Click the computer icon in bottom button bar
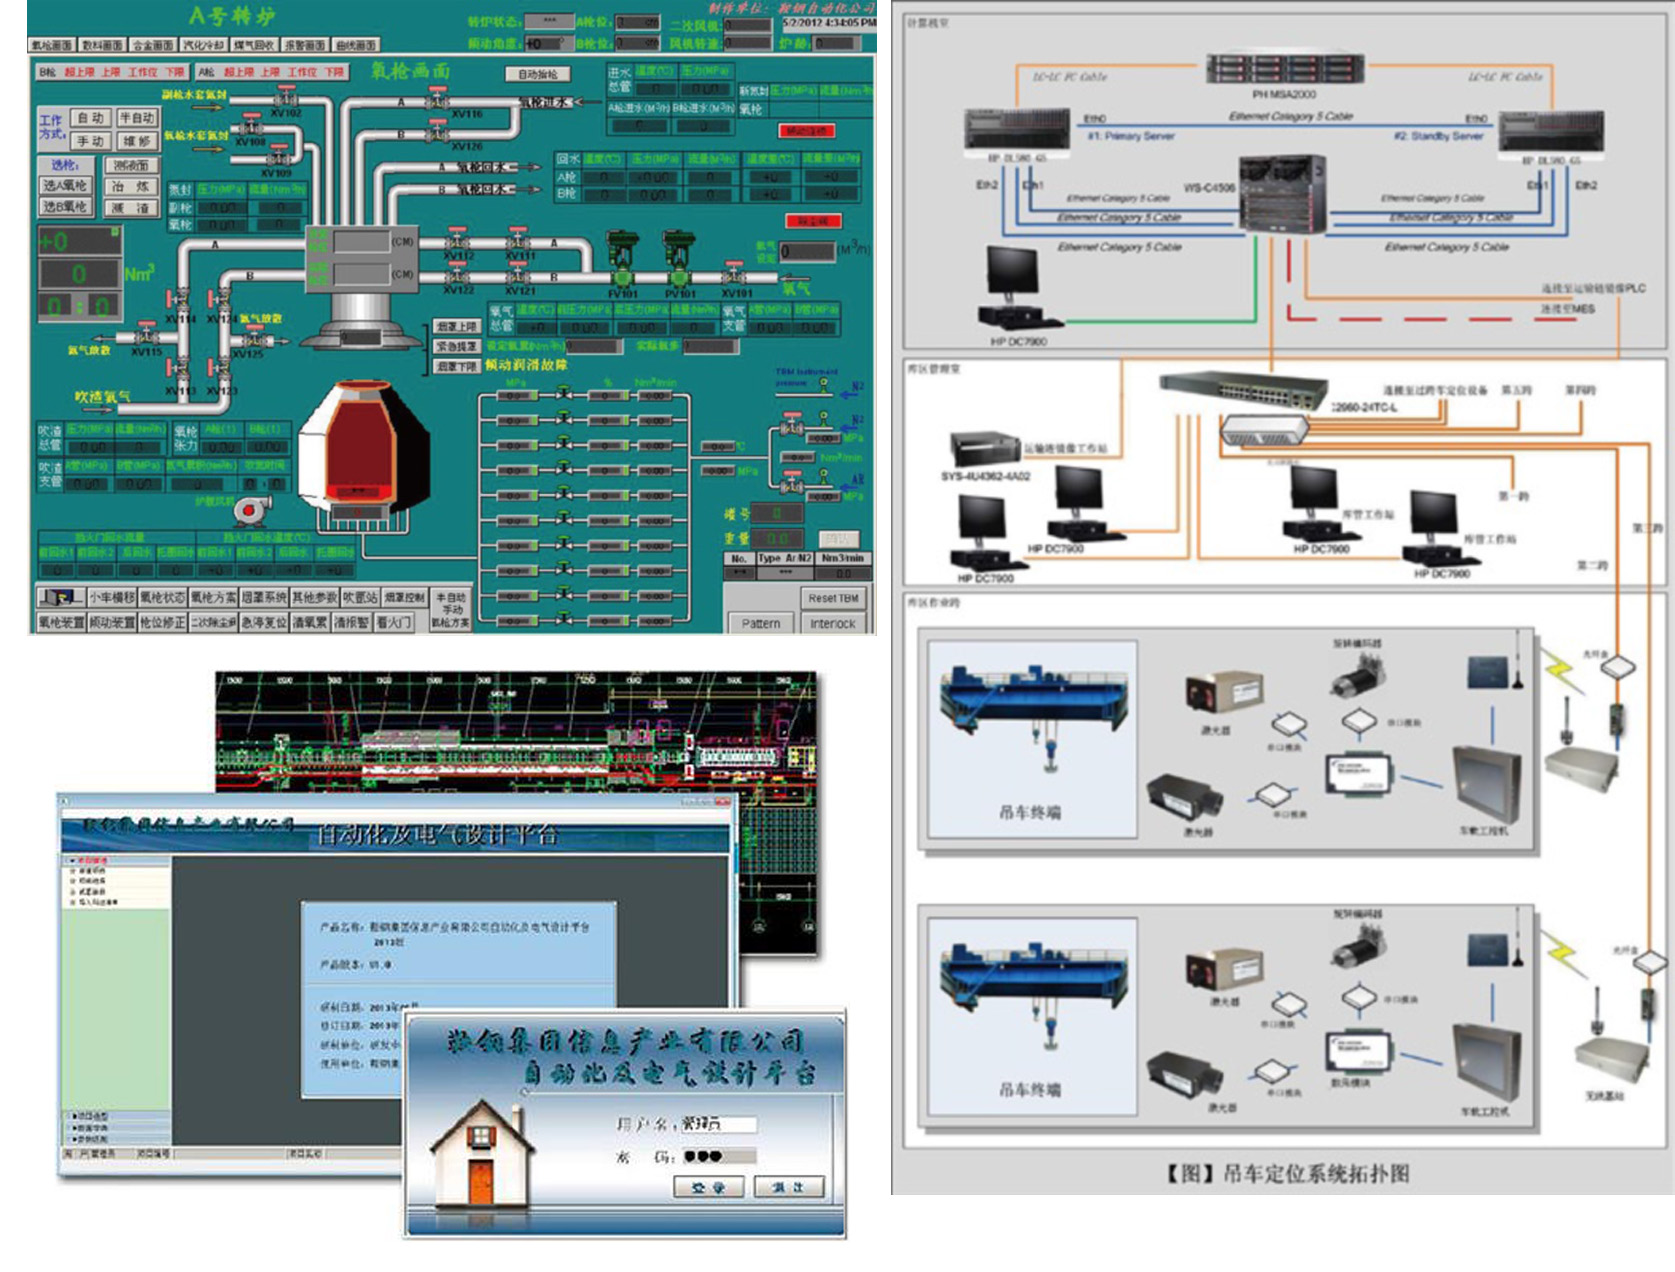This screenshot has width=1675, height=1272. 59,597
